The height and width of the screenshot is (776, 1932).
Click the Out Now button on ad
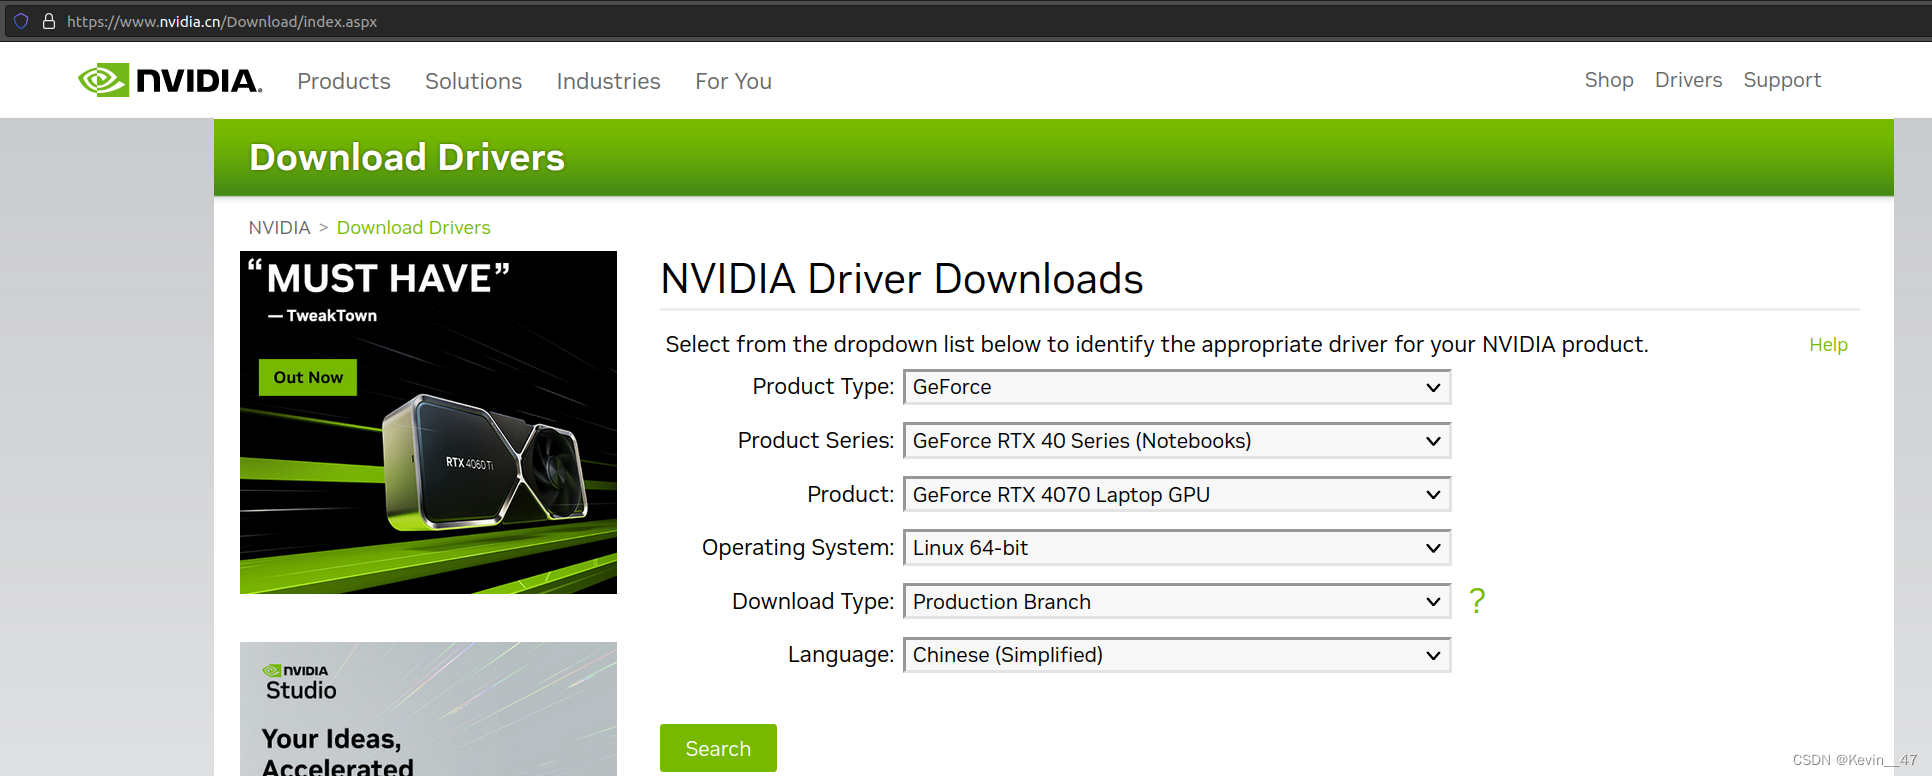pyautogui.click(x=308, y=377)
